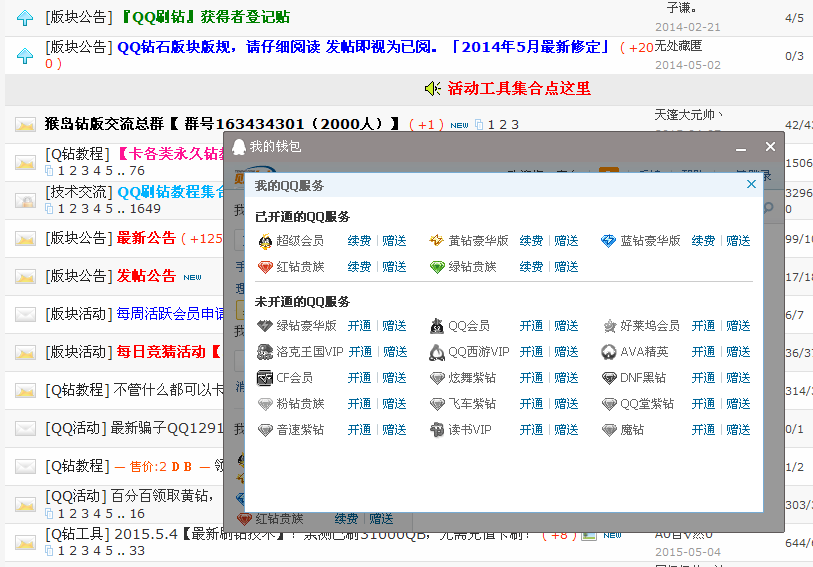Screen dimensions: 813x567
Task: Click the 红钻贵族 red diamond icon in dialog
Action: click(x=265, y=267)
